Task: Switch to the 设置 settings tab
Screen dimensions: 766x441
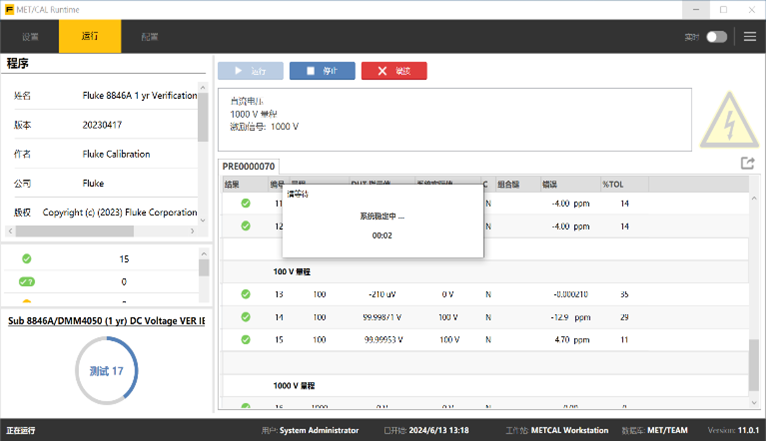Action: pos(30,37)
